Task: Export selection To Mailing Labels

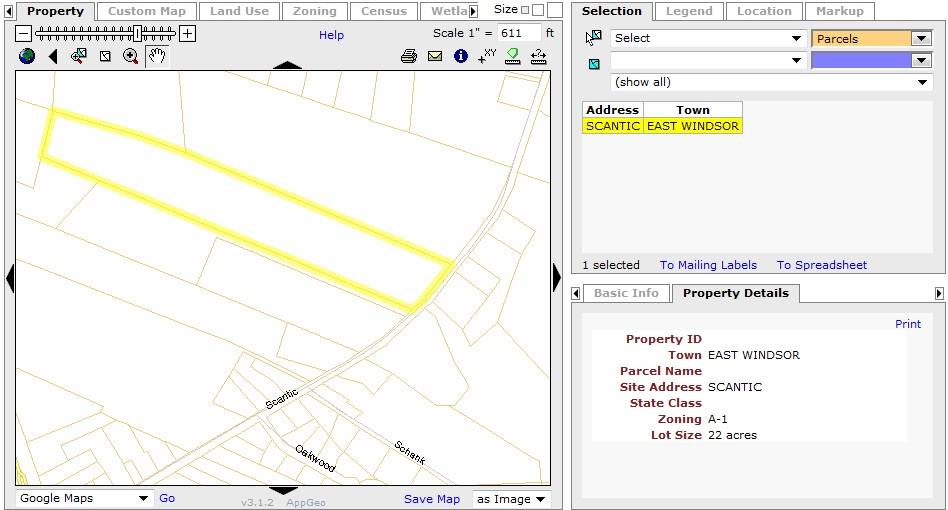Action: pos(708,265)
